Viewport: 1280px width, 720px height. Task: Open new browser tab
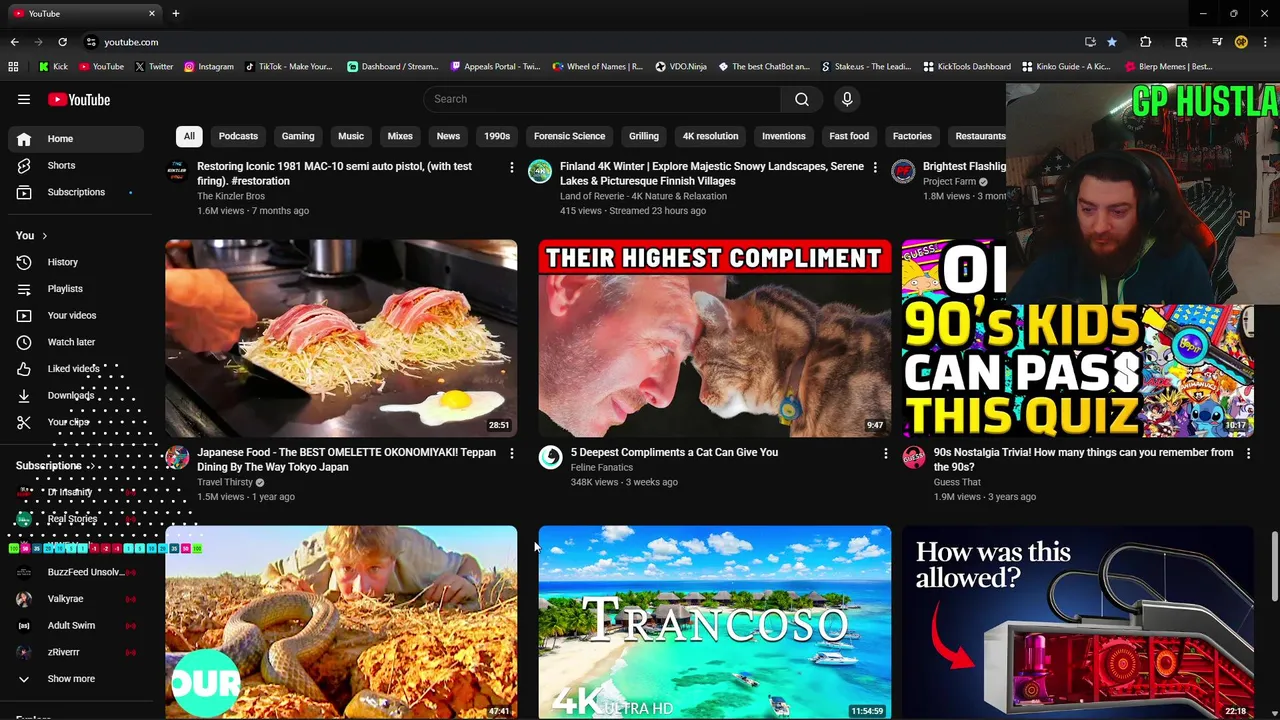[x=176, y=13]
